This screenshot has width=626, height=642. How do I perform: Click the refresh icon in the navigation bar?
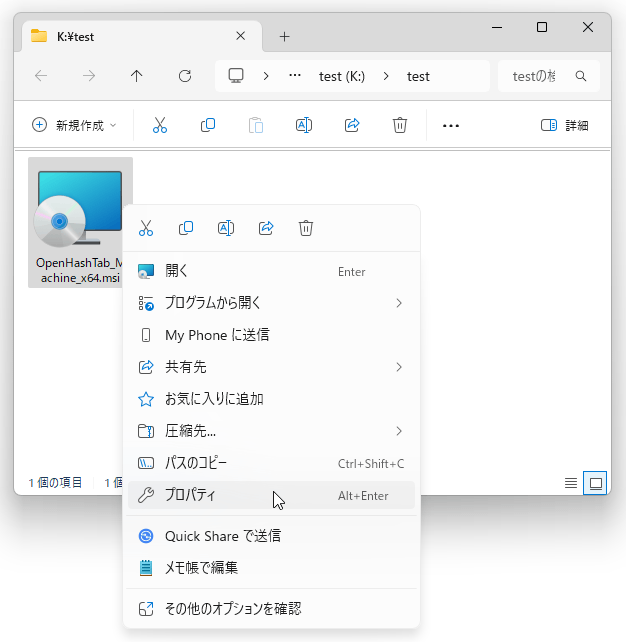[x=185, y=76]
